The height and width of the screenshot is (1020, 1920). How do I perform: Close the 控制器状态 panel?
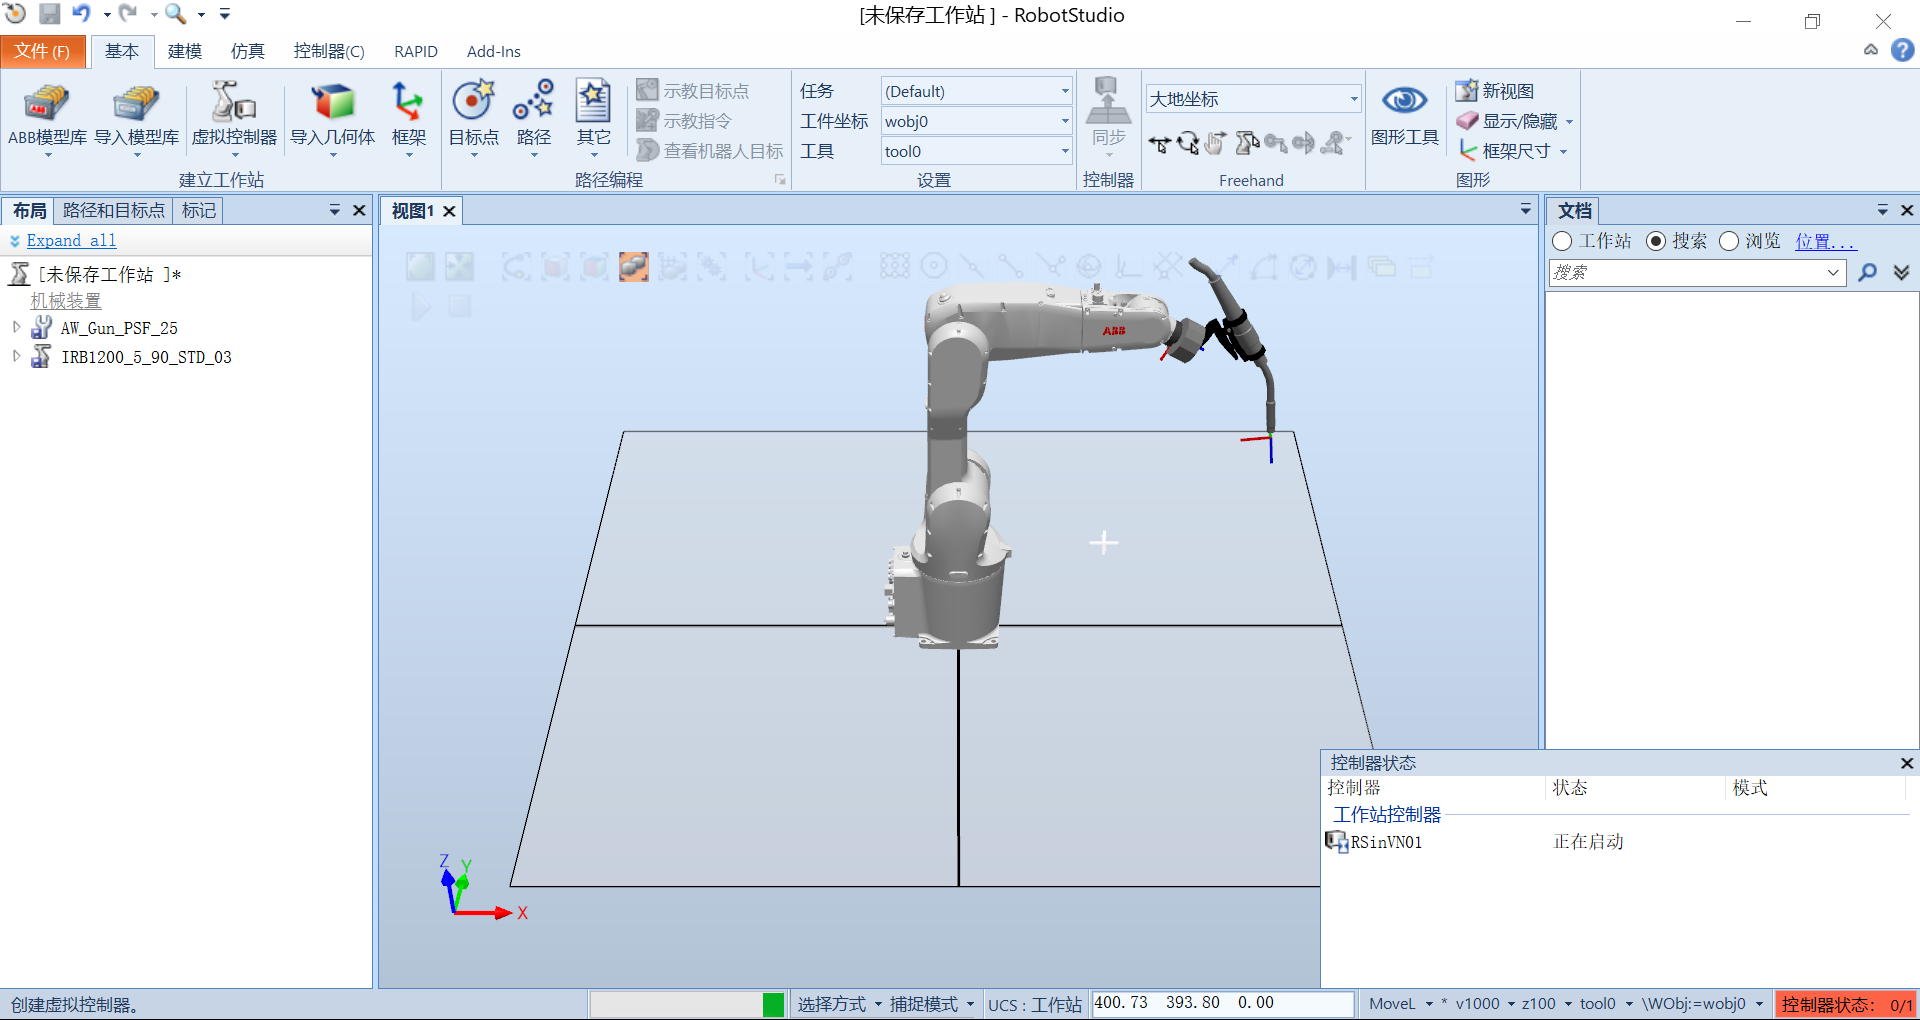pyautogui.click(x=1907, y=763)
